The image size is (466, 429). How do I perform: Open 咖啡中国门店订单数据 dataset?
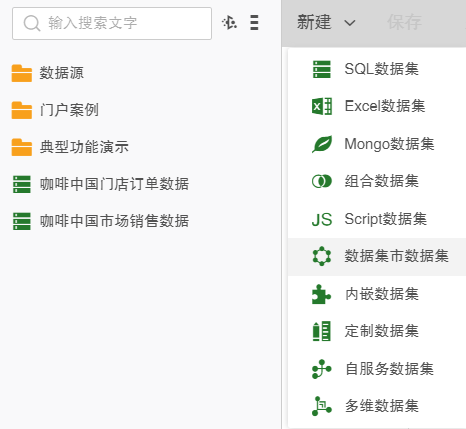(x=100, y=184)
